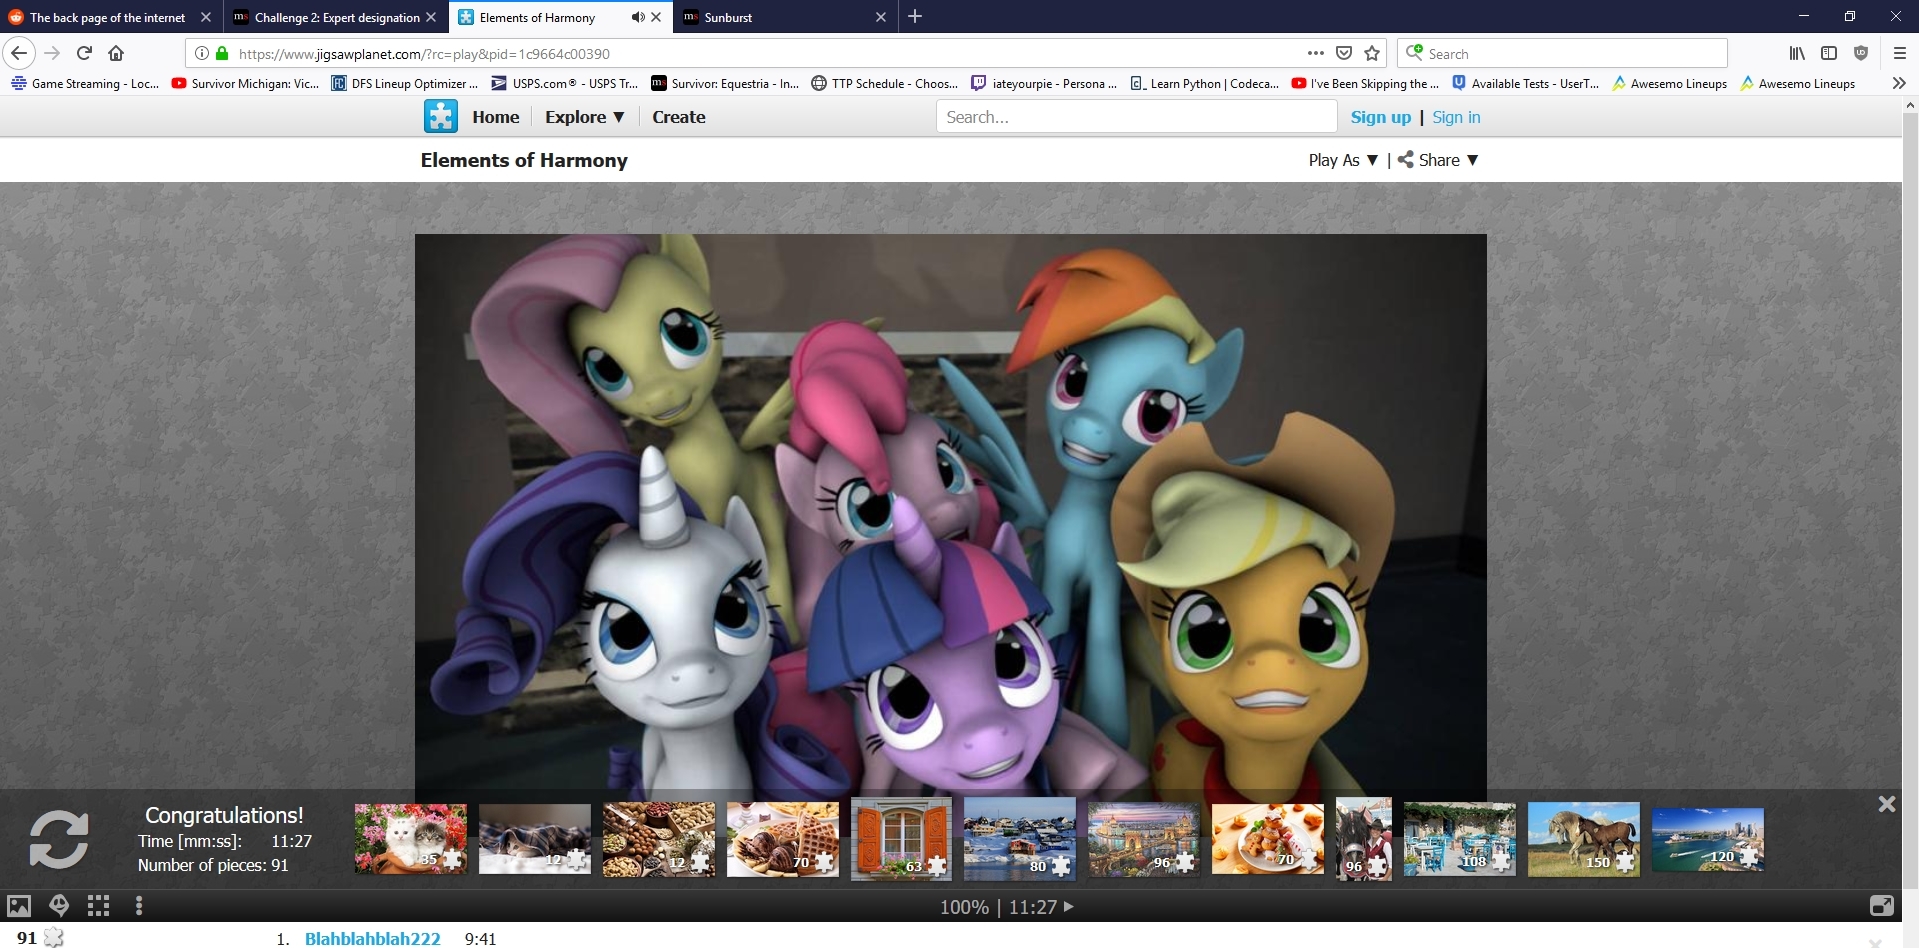This screenshot has height=948, width=1919.
Task: Show more bookmarks with the overflow chevron
Action: click(x=1899, y=84)
